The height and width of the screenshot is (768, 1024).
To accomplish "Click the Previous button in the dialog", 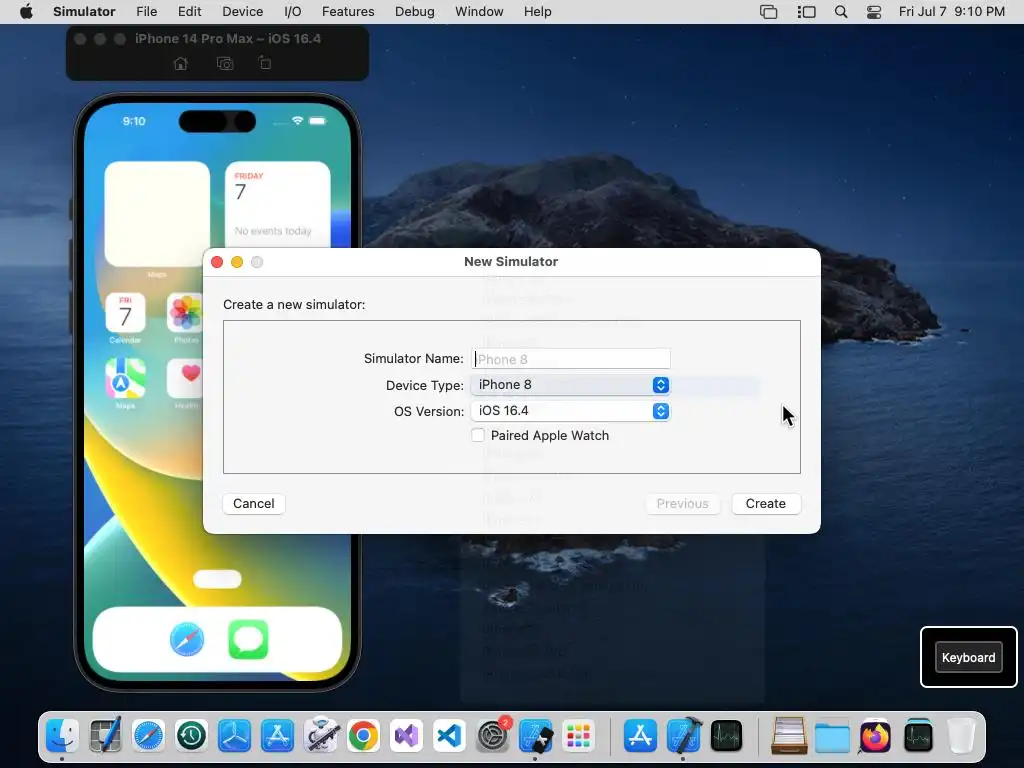I will tap(682, 504).
